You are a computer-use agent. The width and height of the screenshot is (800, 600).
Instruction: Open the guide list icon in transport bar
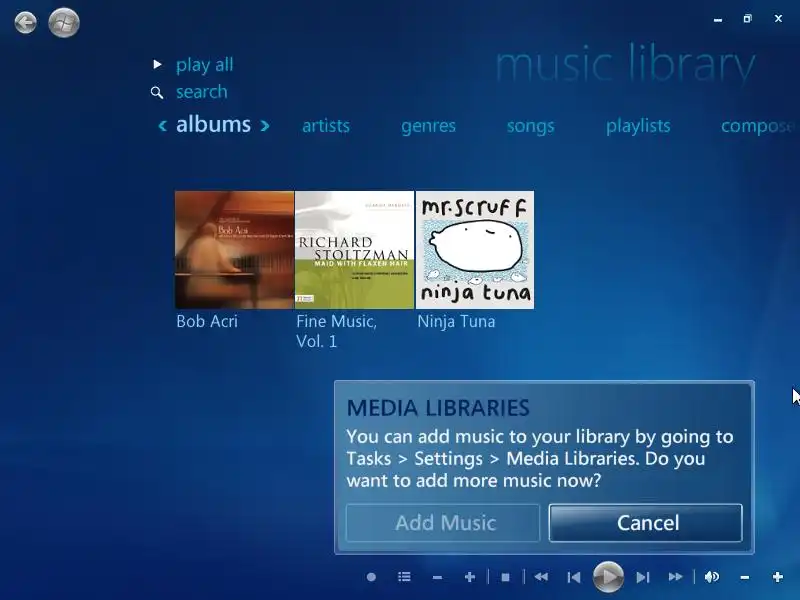tap(404, 577)
